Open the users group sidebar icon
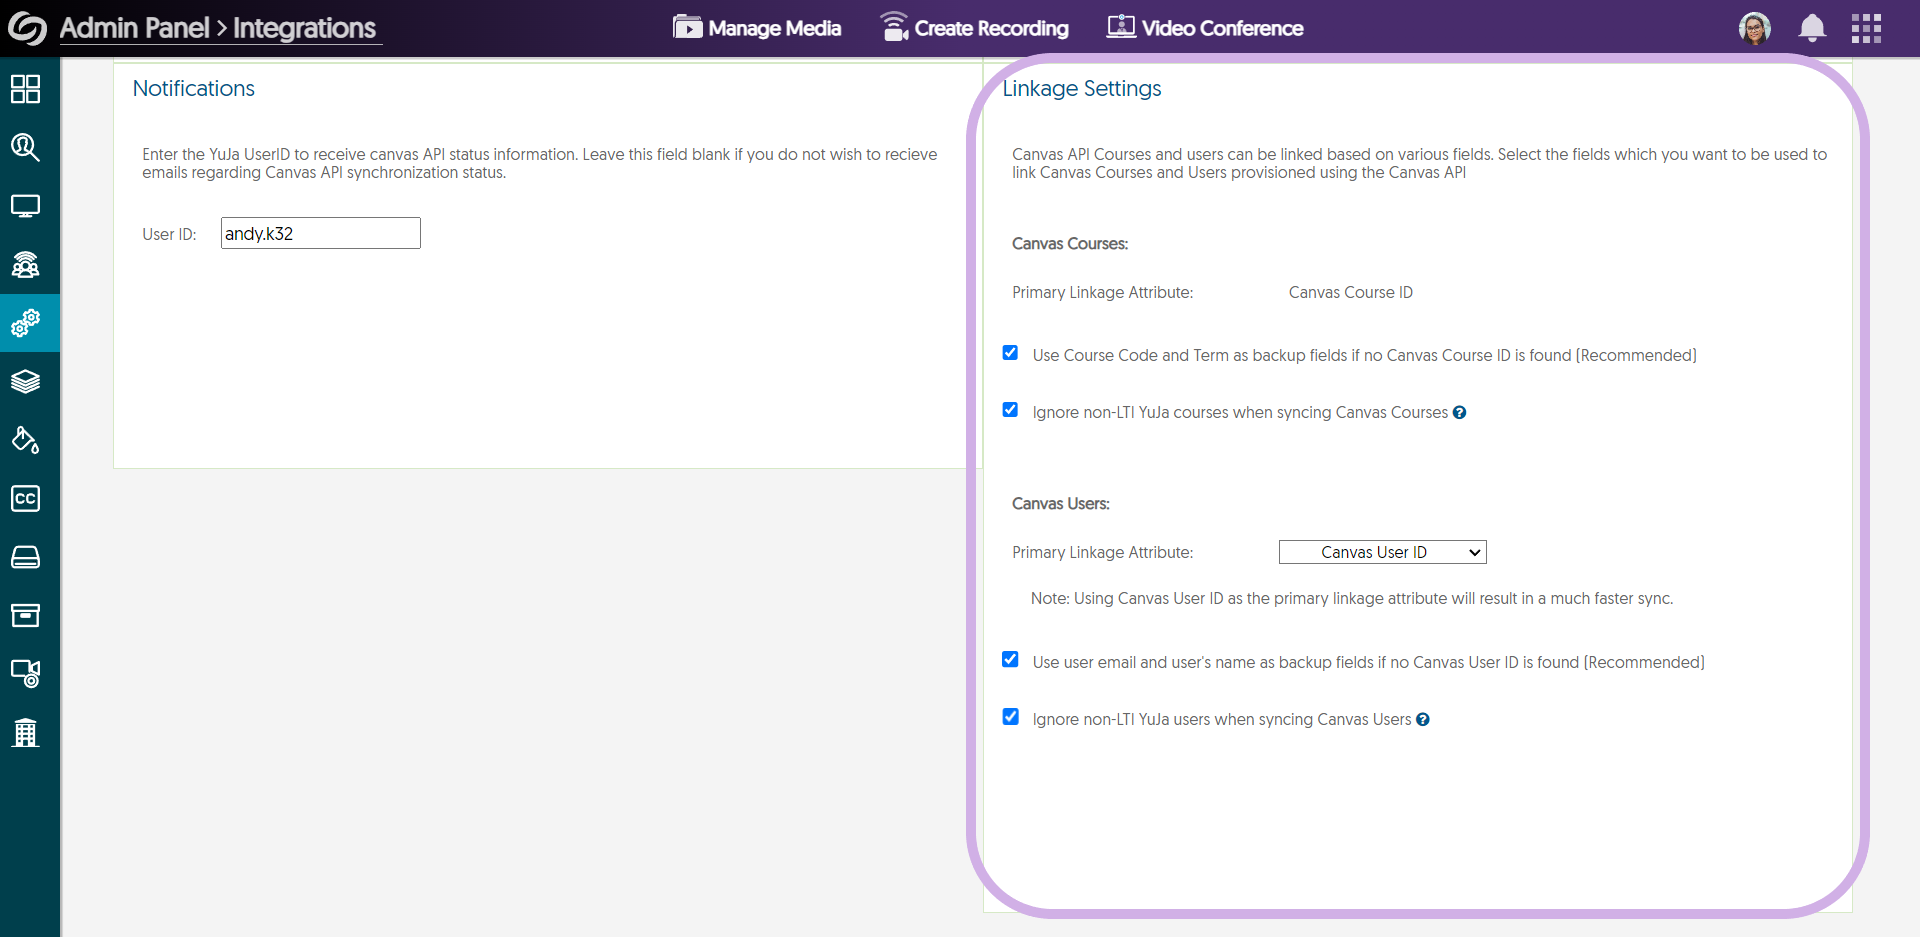The width and height of the screenshot is (1920, 937). point(25,264)
